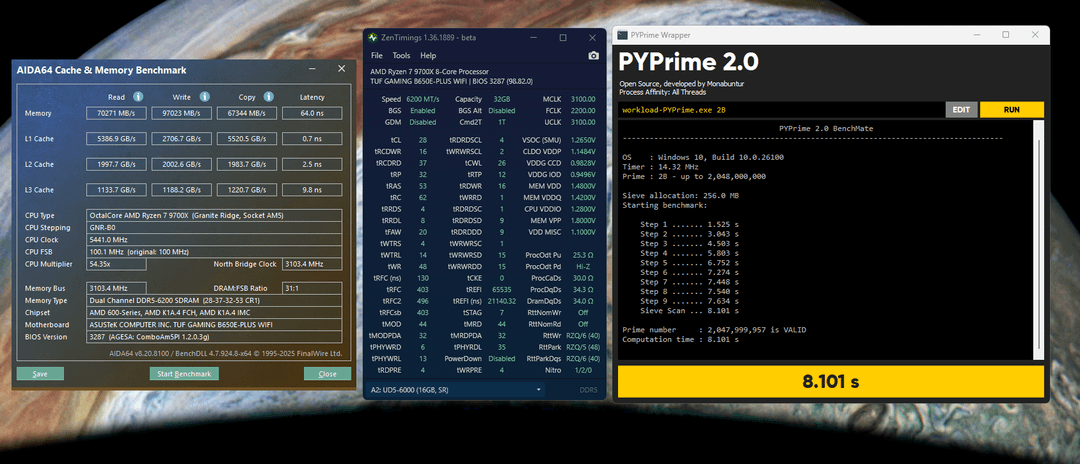Open the File menu in ZenTimings
This screenshot has height=464, width=1080.
click(x=377, y=56)
